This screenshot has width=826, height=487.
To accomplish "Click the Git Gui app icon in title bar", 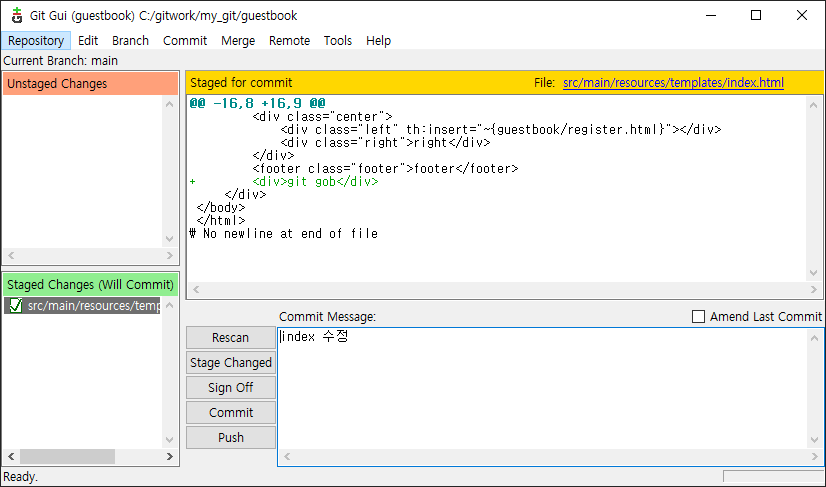I will (17, 15).
